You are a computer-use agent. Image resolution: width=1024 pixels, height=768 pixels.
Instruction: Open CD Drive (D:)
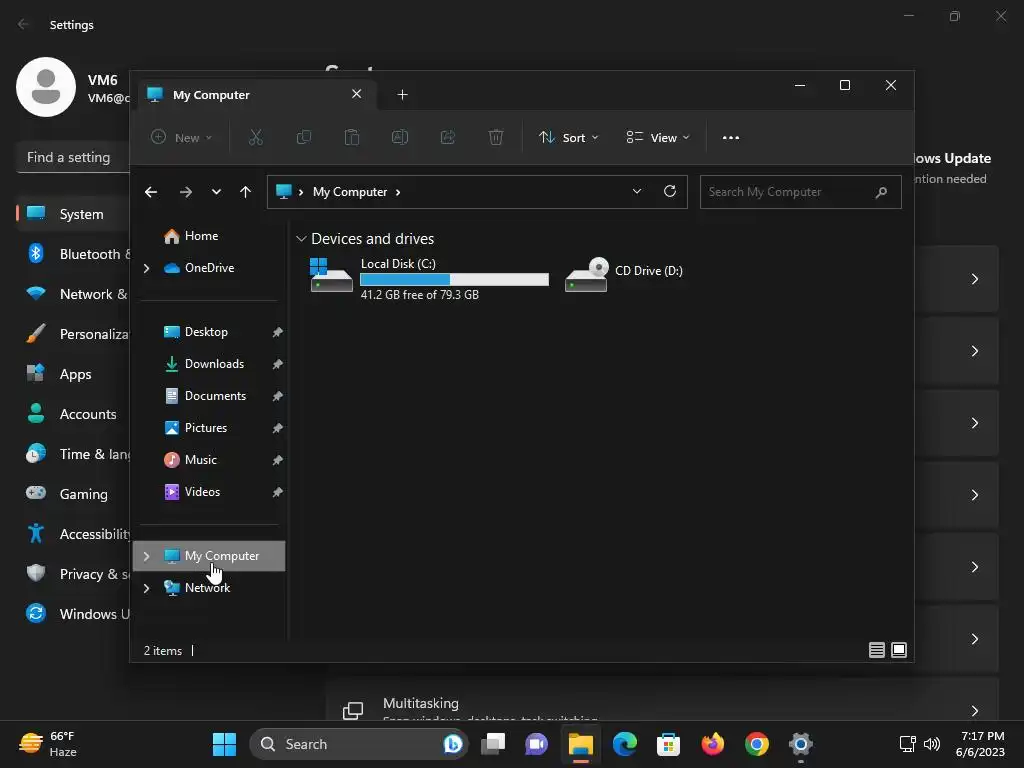click(x=624, y=274)
